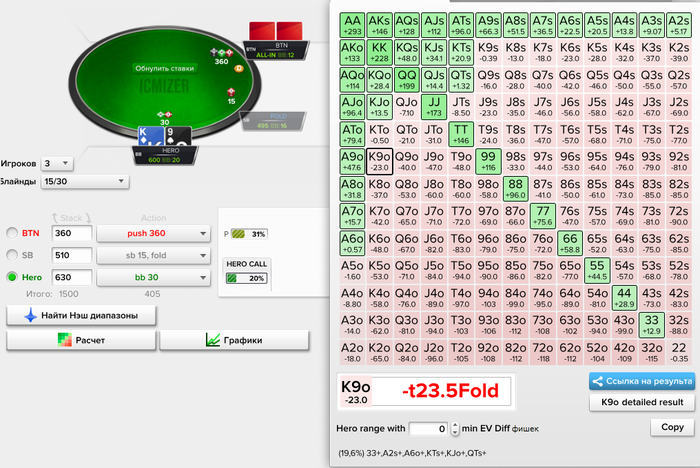
Task: Click Hero's nine of spades card
Action: [x=179, y=136]
